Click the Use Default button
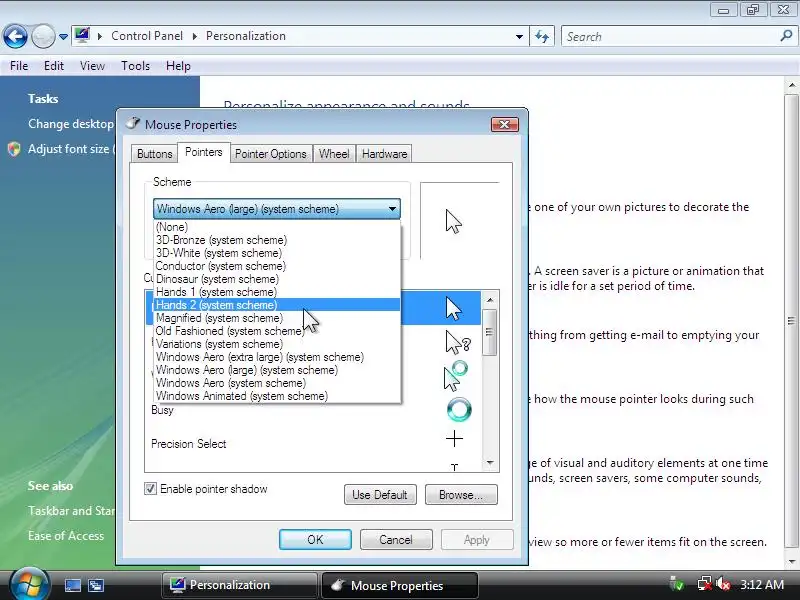This screenshot has width=800, height=600. click(x=380, y=494)
